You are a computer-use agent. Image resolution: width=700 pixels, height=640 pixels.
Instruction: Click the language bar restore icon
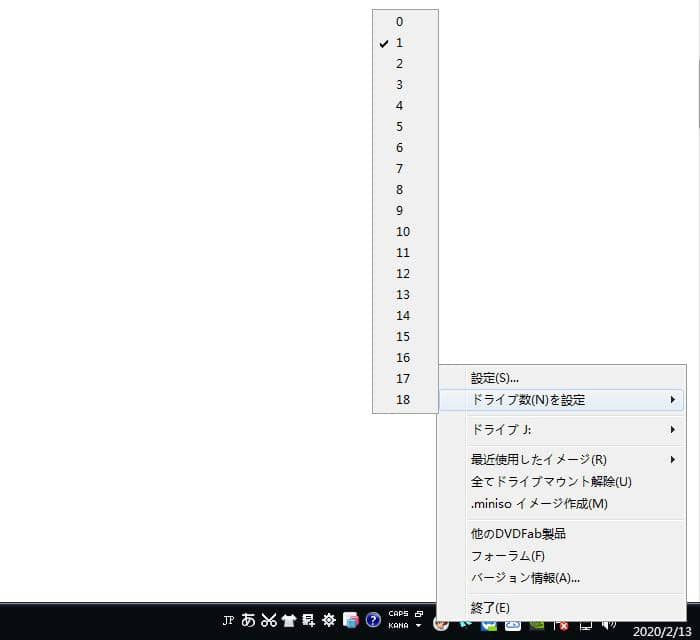pyautogui.click(x=419, y=614)
